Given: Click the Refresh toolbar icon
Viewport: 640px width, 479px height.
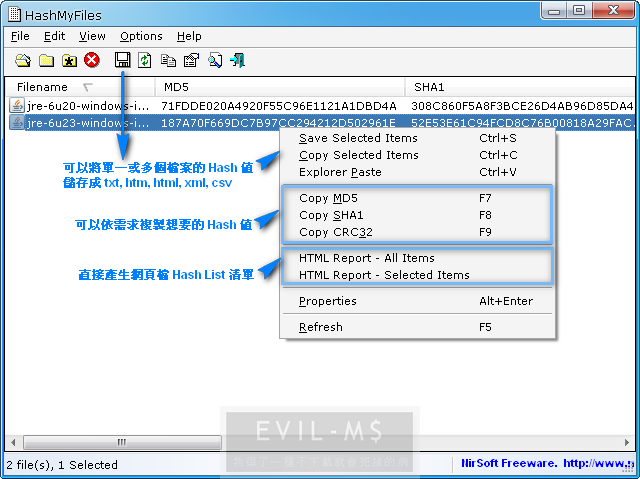Looking at the screenshot, I should [144, 60].
